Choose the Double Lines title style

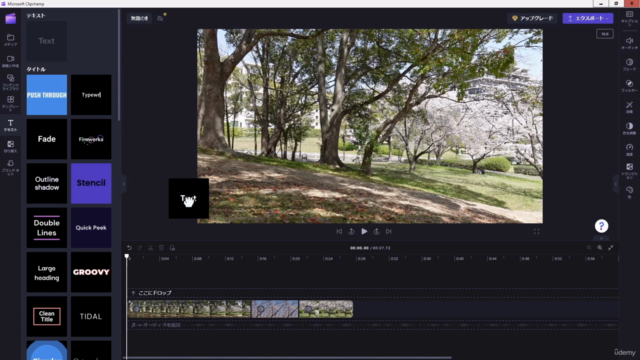(x=47, y=228)
